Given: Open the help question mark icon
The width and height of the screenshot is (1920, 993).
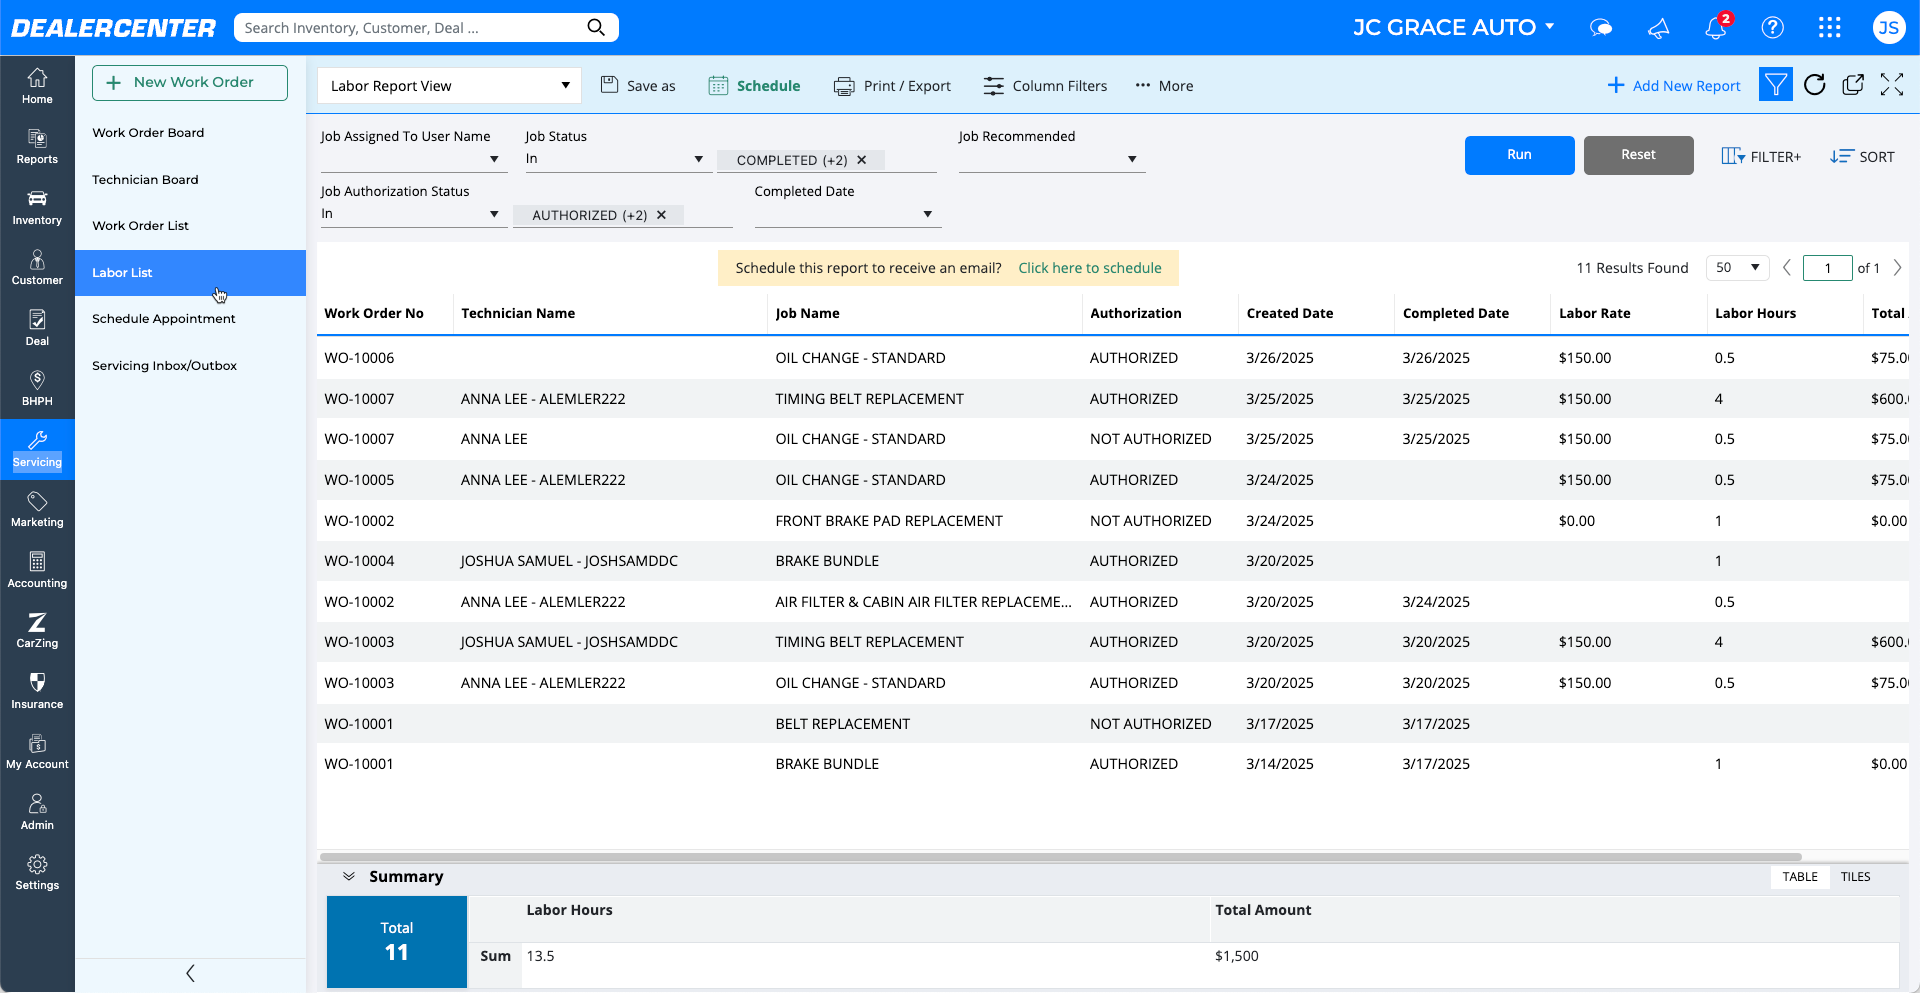Looking at the screenshot, I should click(1773, 28).
